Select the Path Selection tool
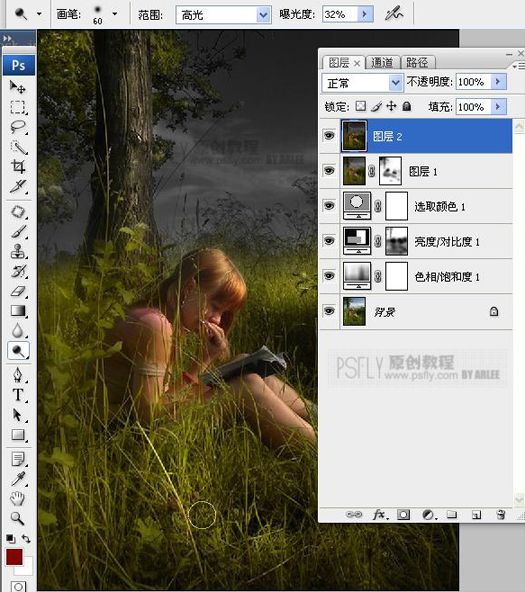Viewport: 525px width, 592px height. pyautogui.click(x=18, y=415)
